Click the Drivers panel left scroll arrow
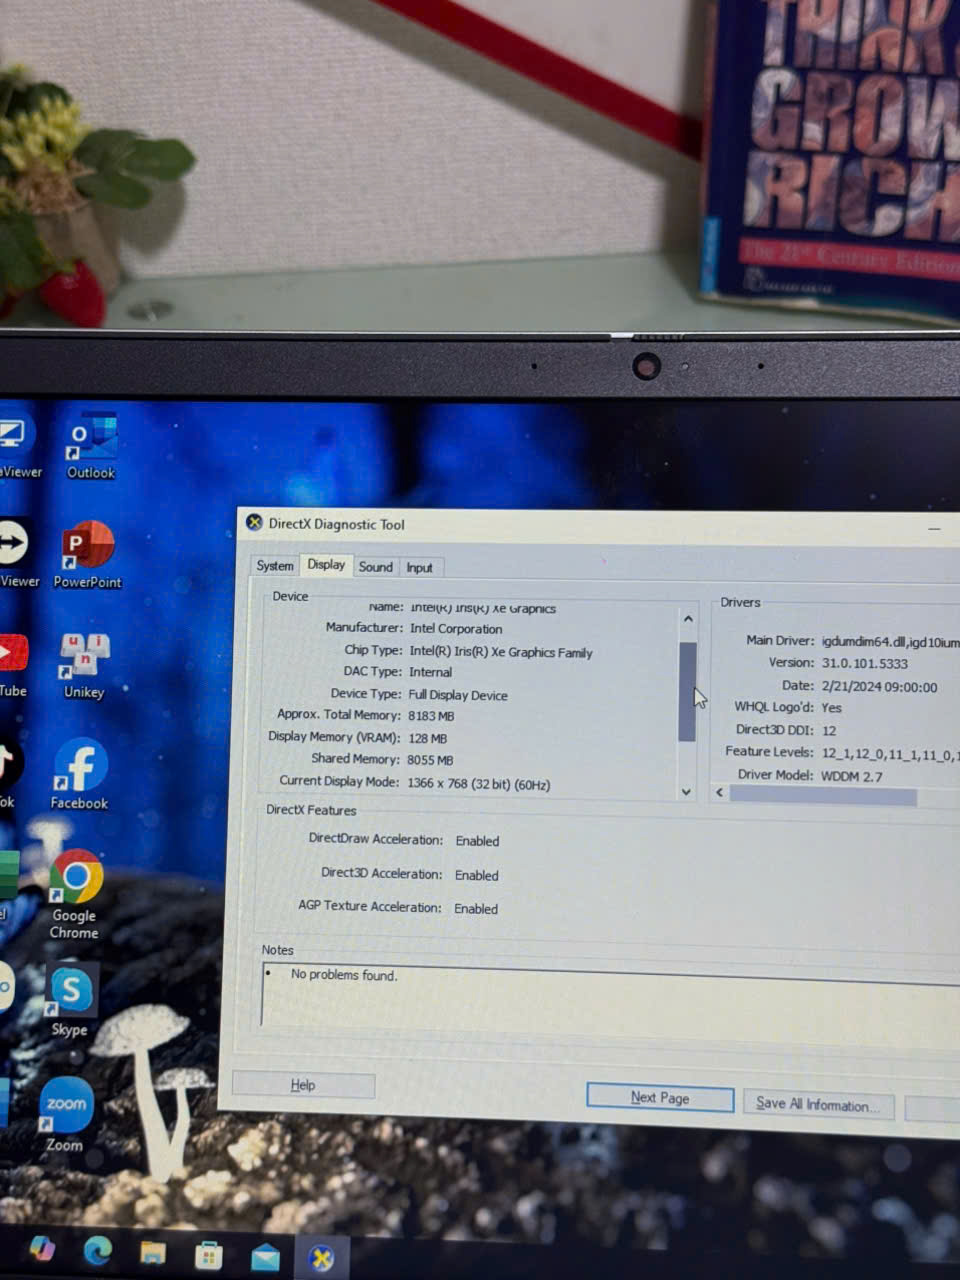 point(720,792)
